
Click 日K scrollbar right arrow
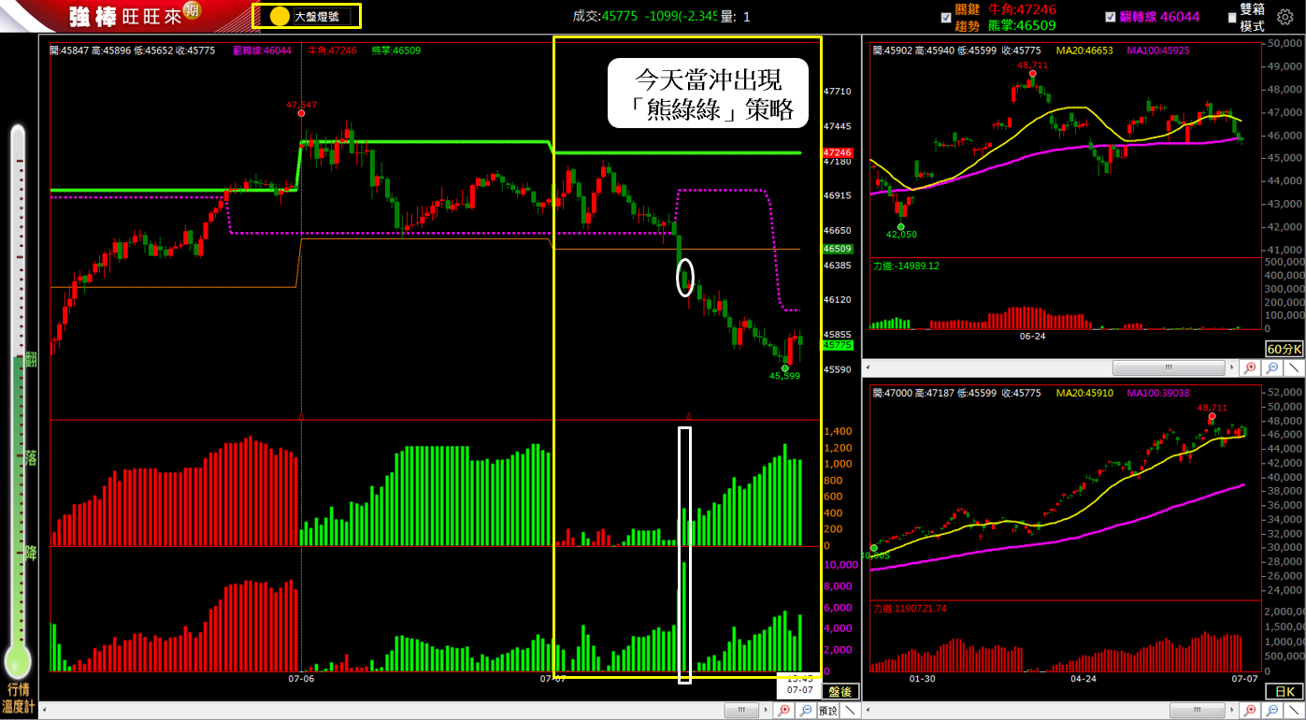(1232, 710)
